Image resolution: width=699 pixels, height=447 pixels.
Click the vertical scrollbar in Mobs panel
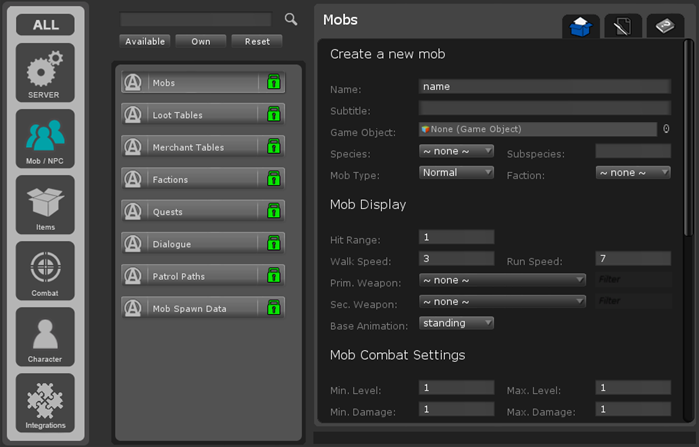click(x=687, y=140)
